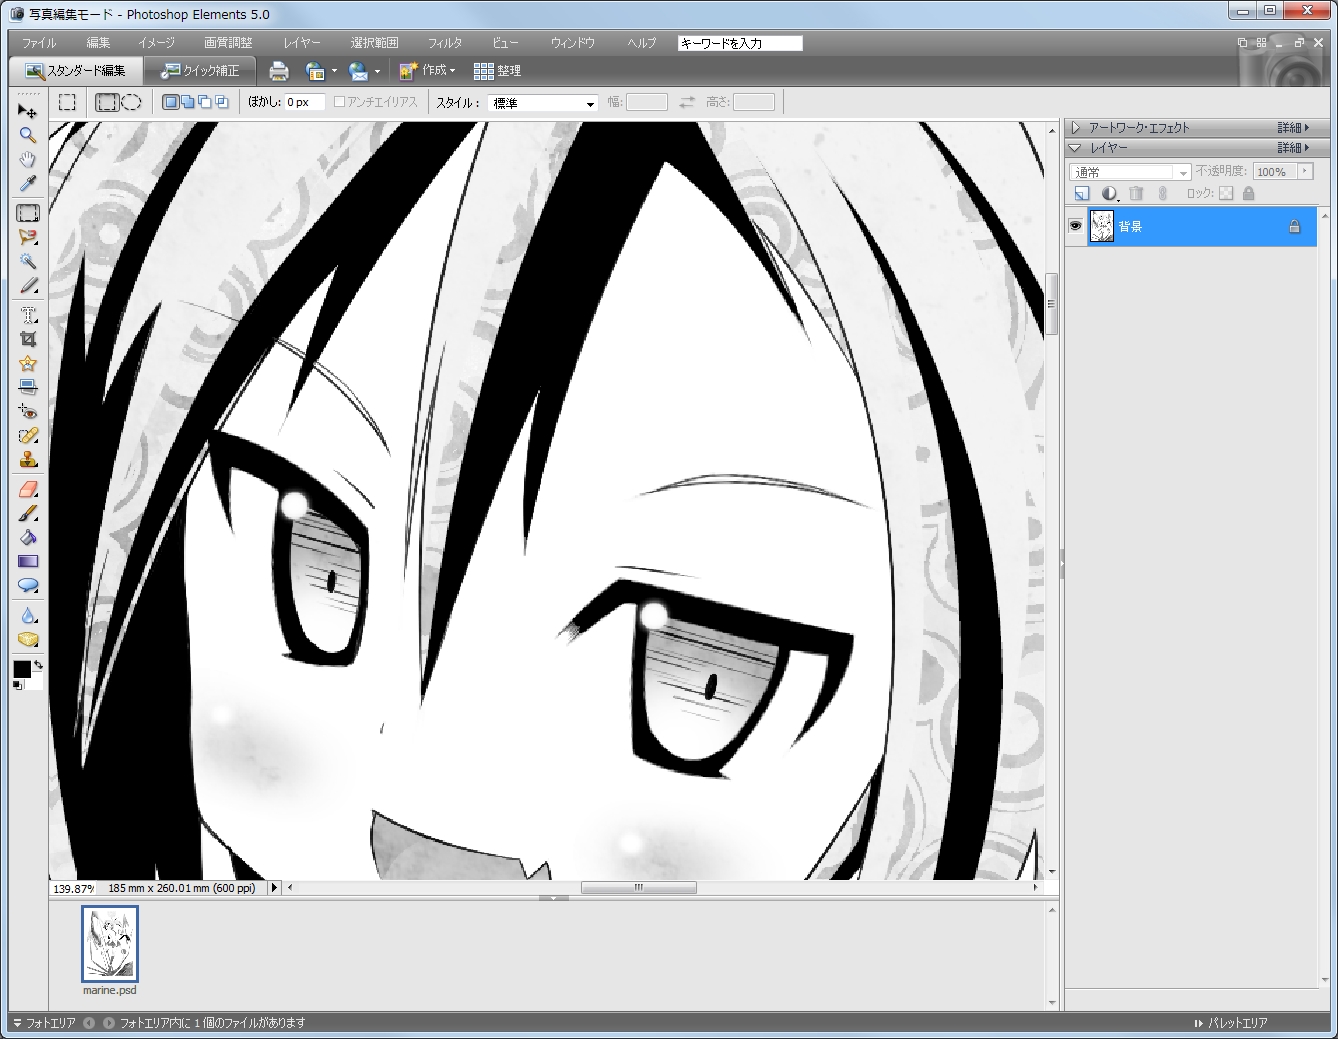Viewport: 1338px width, 1039px height.
Task: Open the スタイル style dropdown
Action: click(543, 103)
